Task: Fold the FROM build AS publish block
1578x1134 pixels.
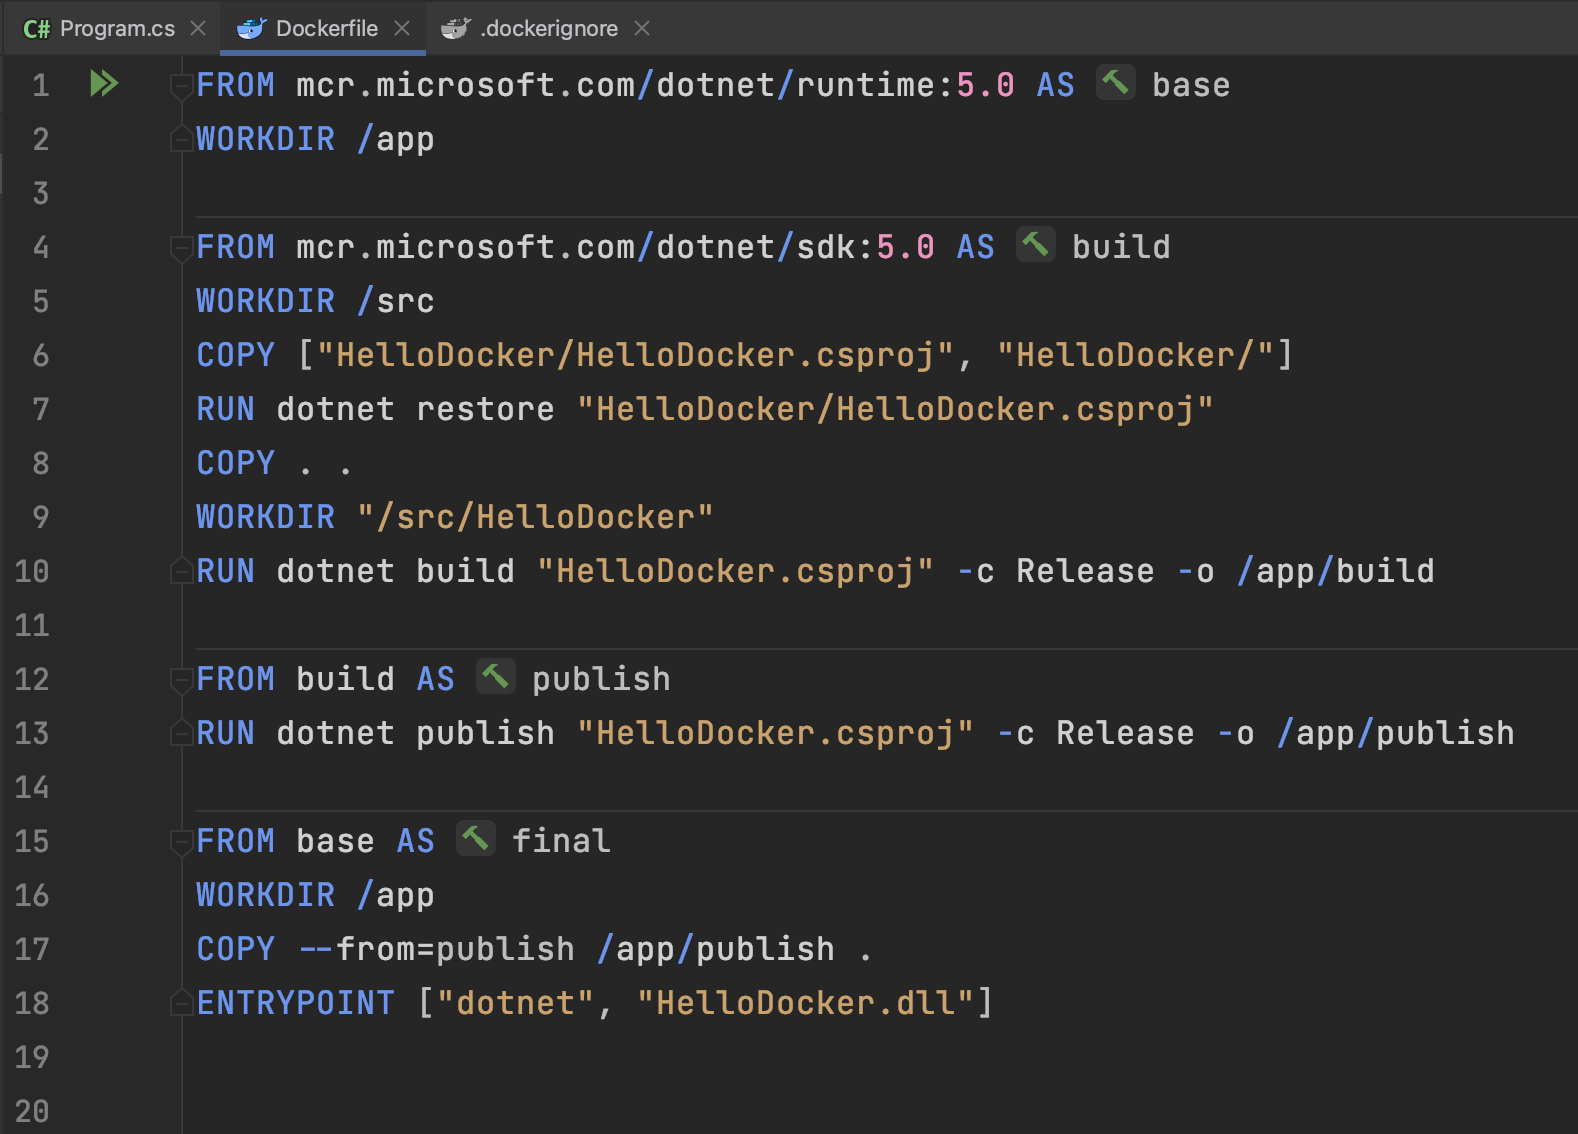Action: click(x=181, y=680)
